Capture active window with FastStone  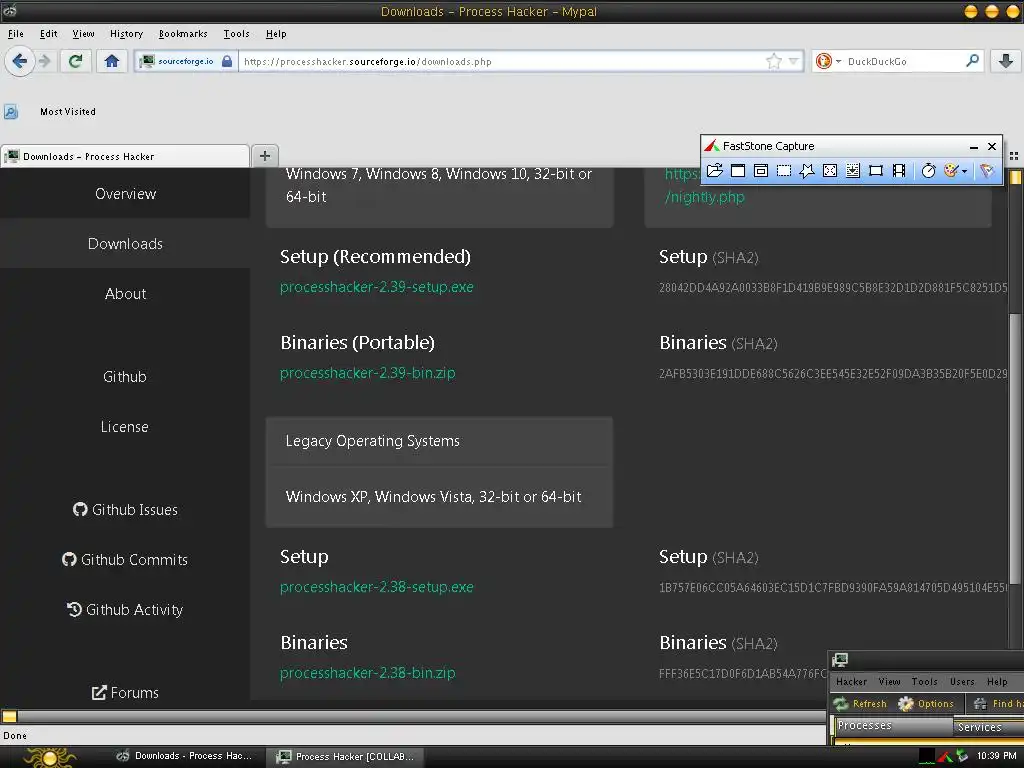point(738,170)
